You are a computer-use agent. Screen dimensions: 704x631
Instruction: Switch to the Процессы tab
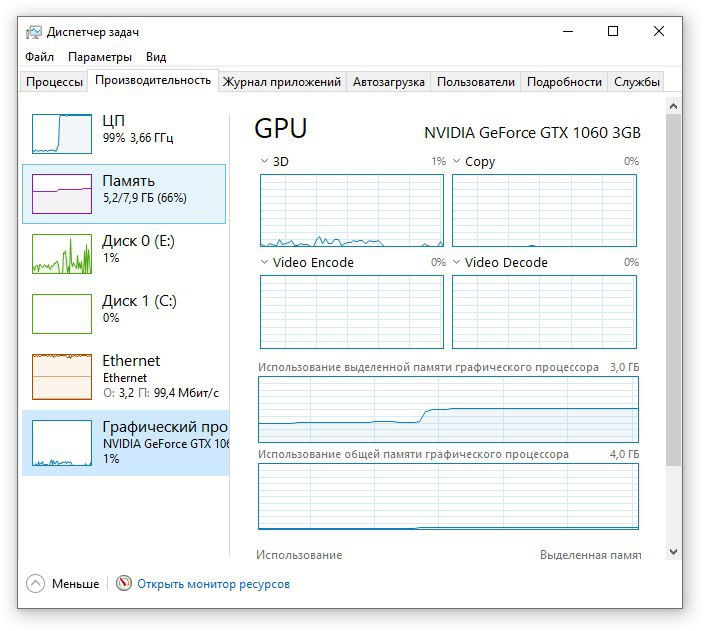pyautogui.click(x=54, y=82)
